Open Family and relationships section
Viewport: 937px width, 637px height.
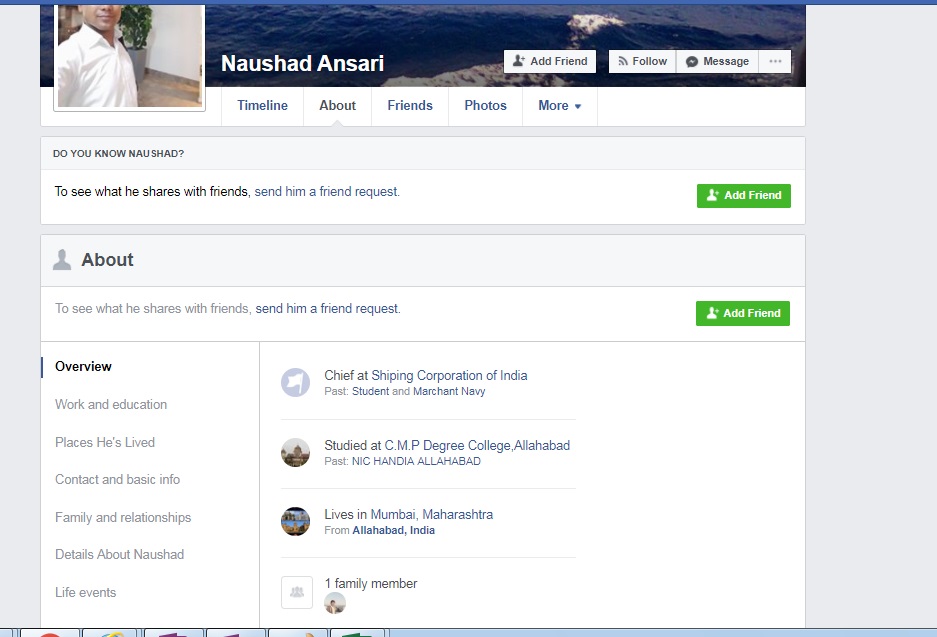[x=123, y=517]
